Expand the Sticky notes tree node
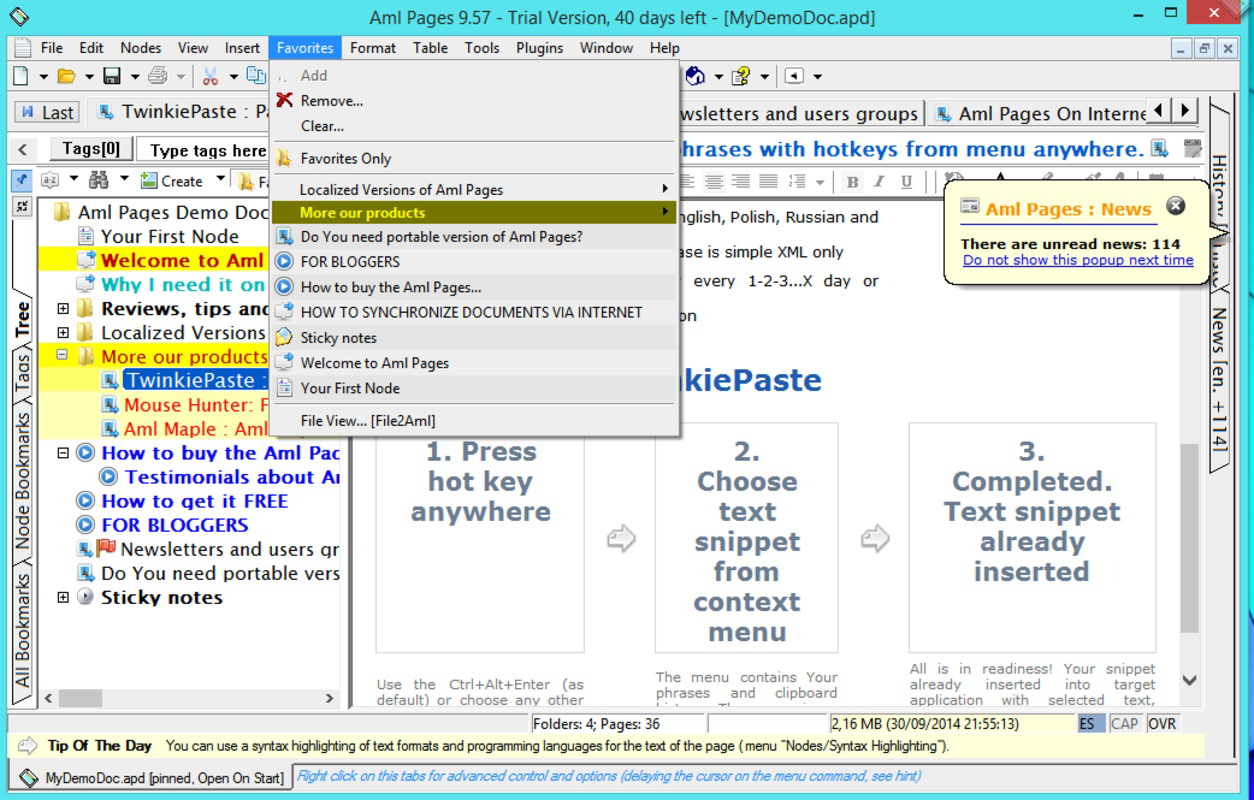1254x800 pixels. tap(62, 597)
